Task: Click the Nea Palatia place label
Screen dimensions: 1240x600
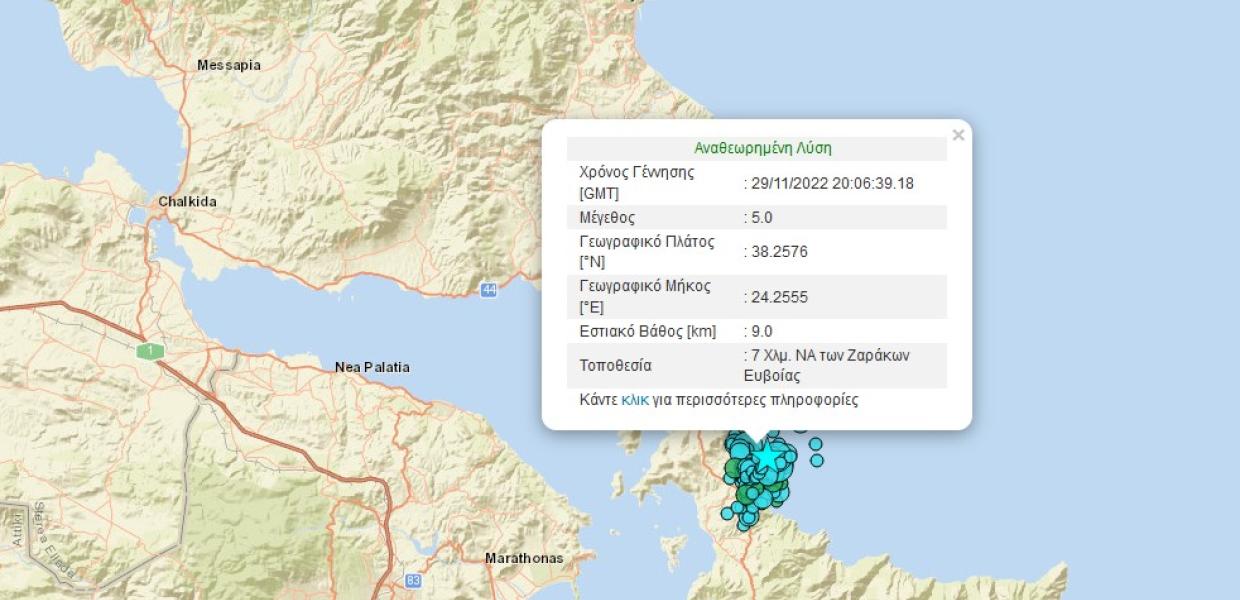Action: tap(372, 368)
